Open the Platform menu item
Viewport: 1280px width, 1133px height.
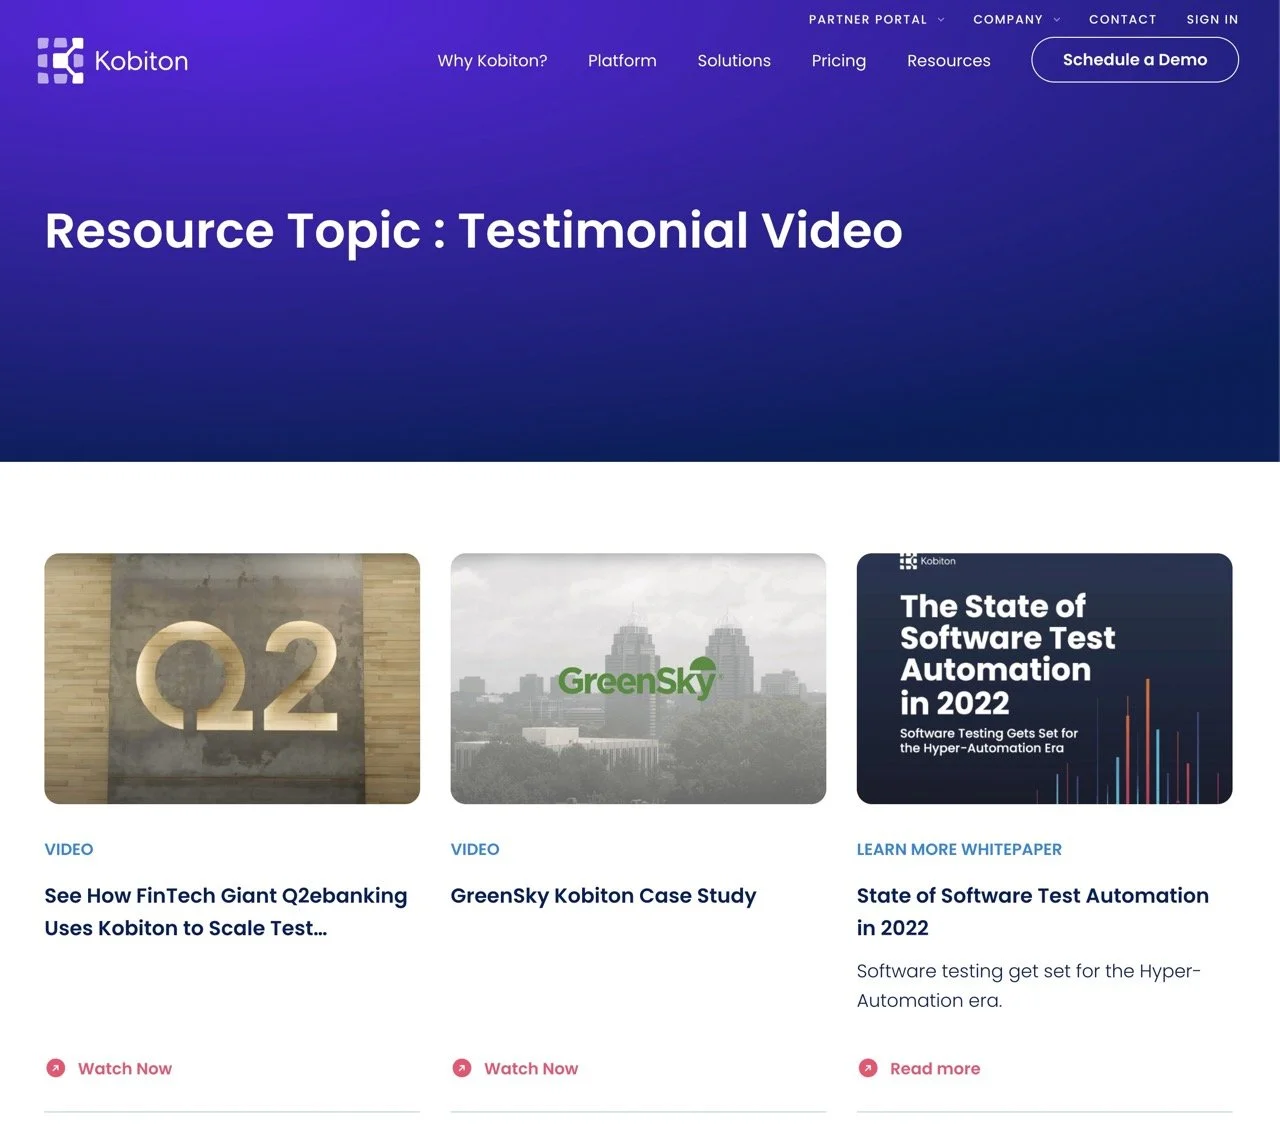[622, 61]
